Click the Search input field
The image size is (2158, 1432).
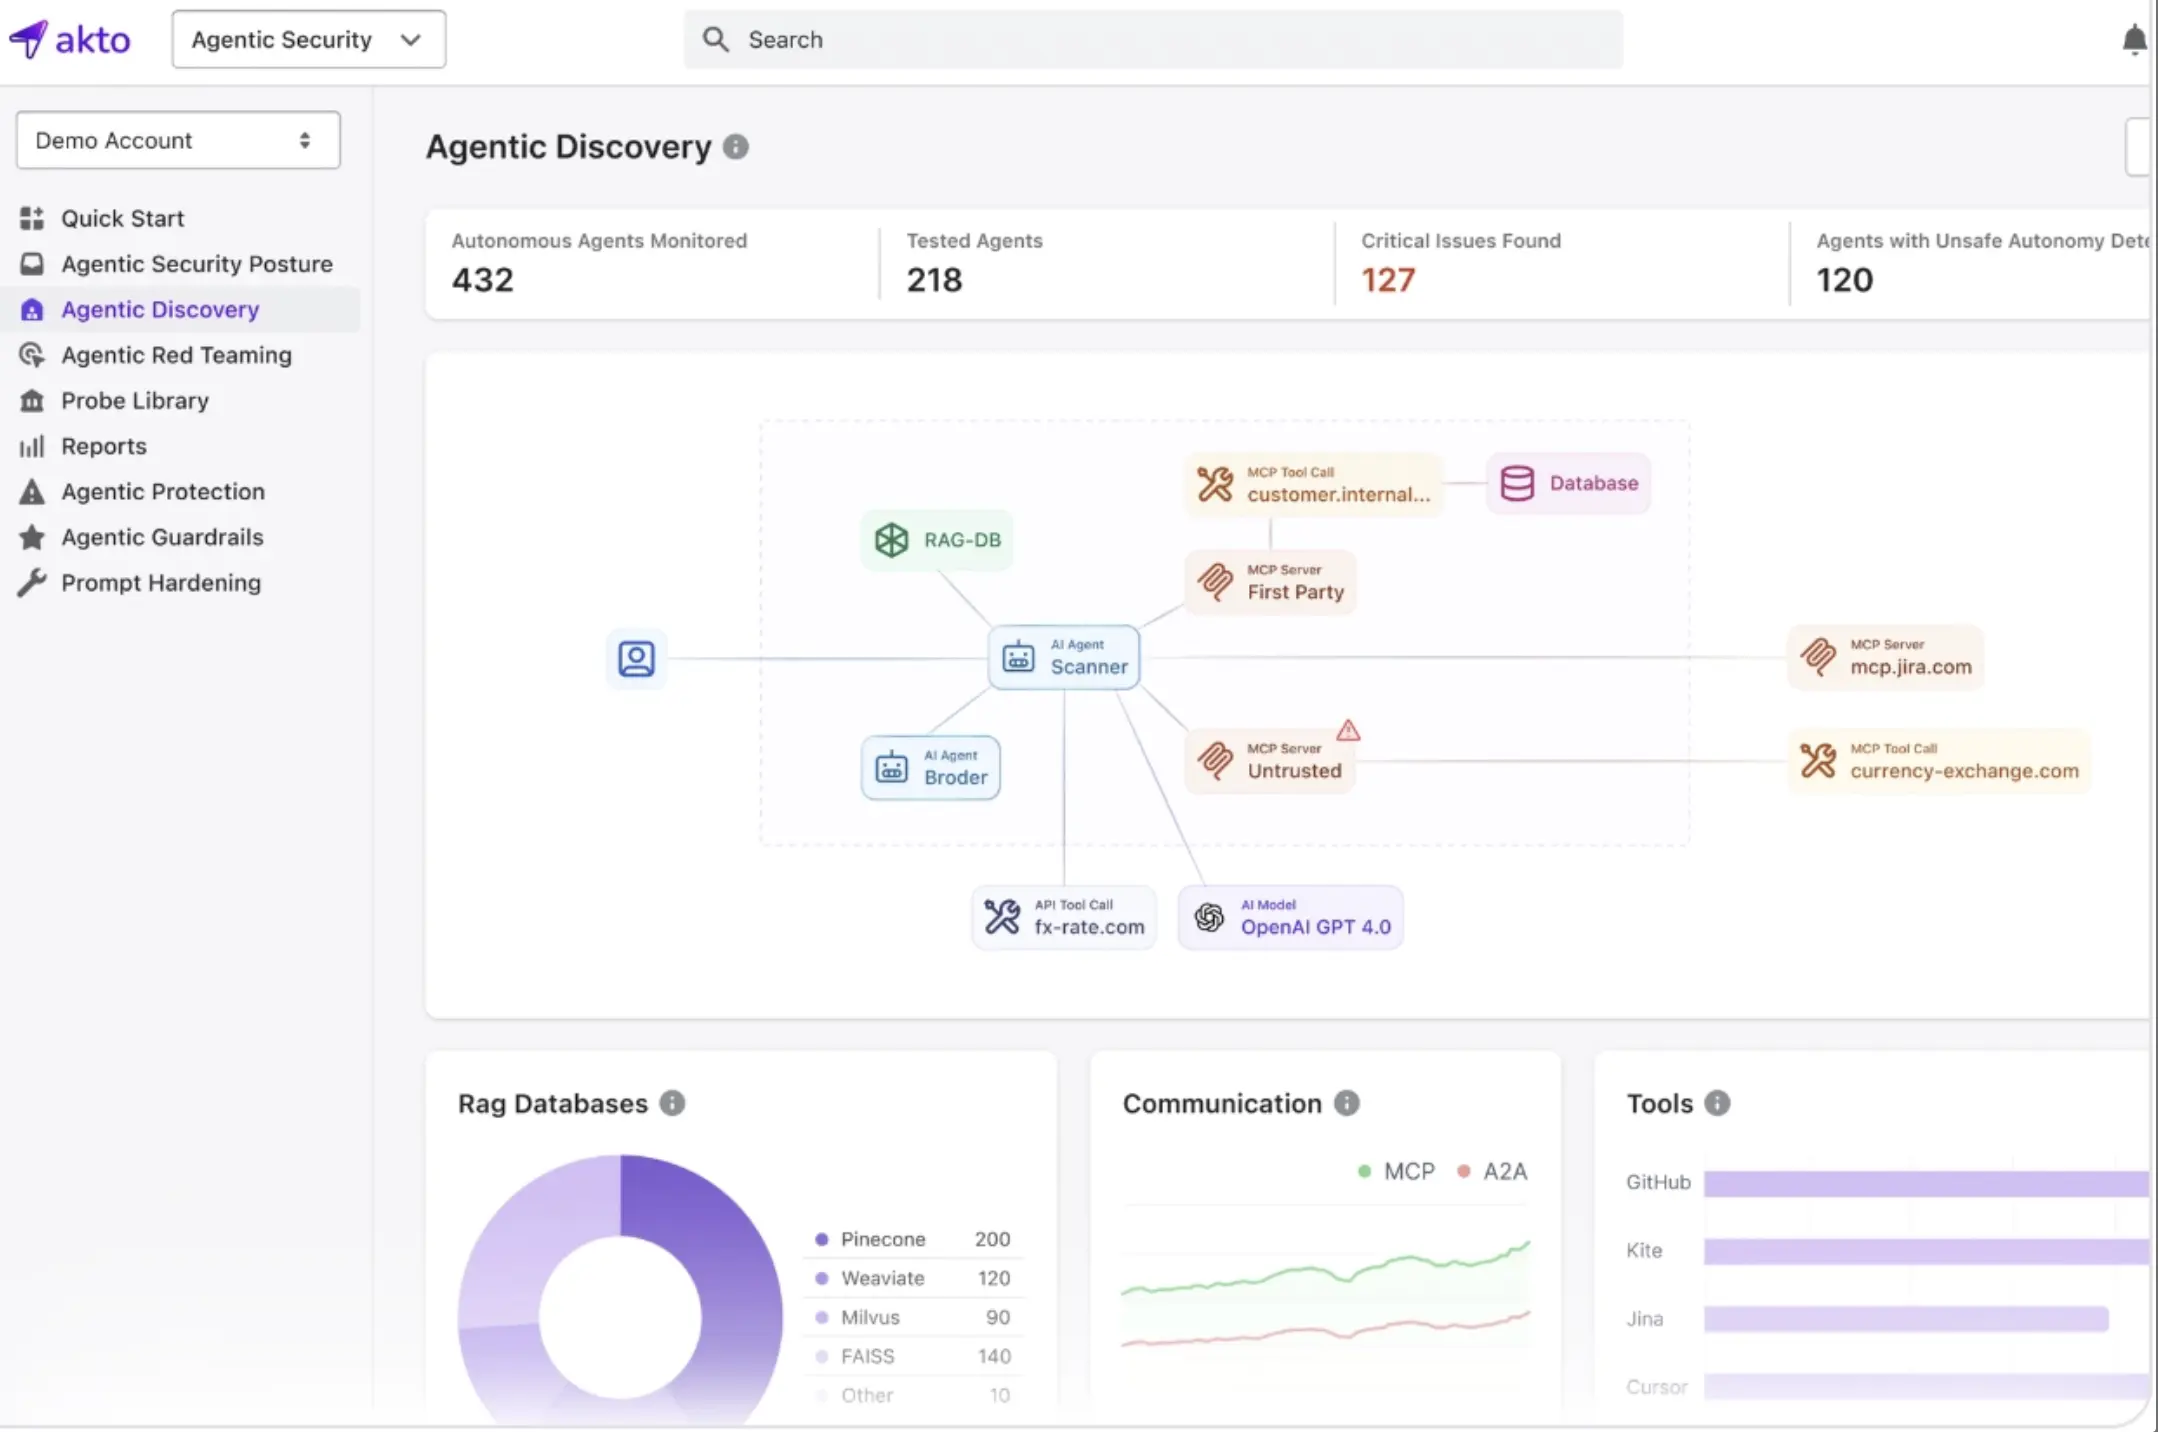tap(1153, 40)
